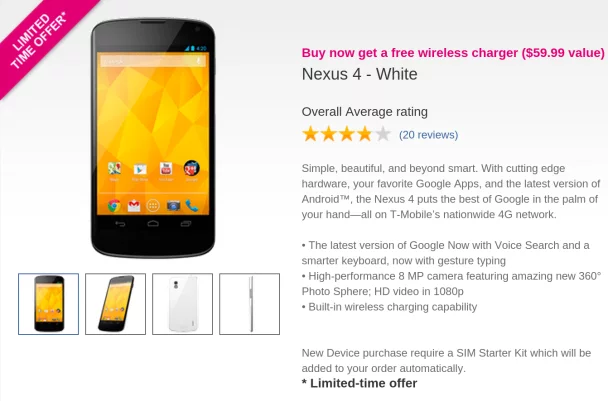Click the Android home navigation button
The image size is (608, 401).
pos(153,223)
